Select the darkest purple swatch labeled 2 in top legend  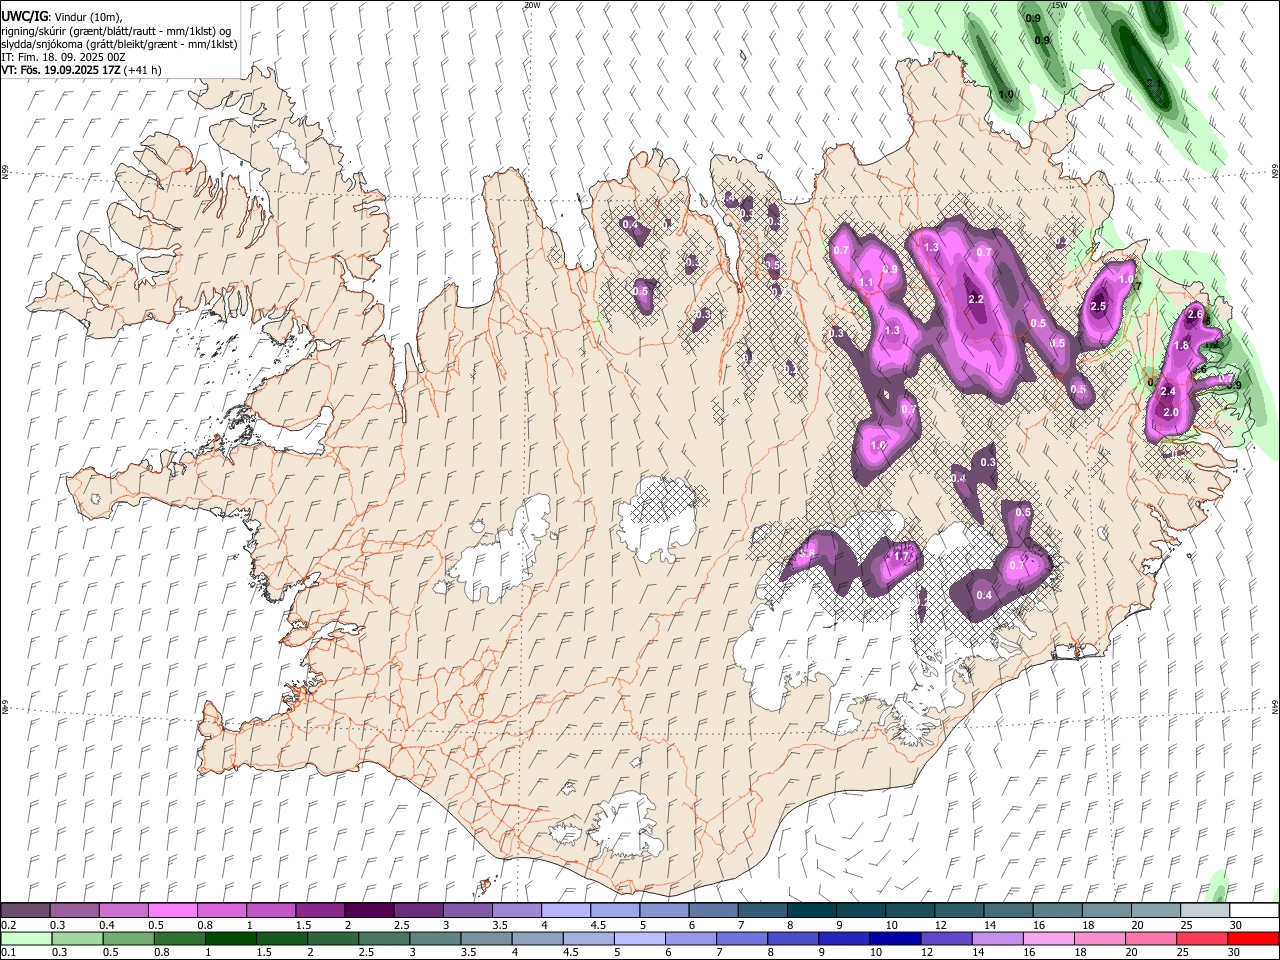pos(369,910)
